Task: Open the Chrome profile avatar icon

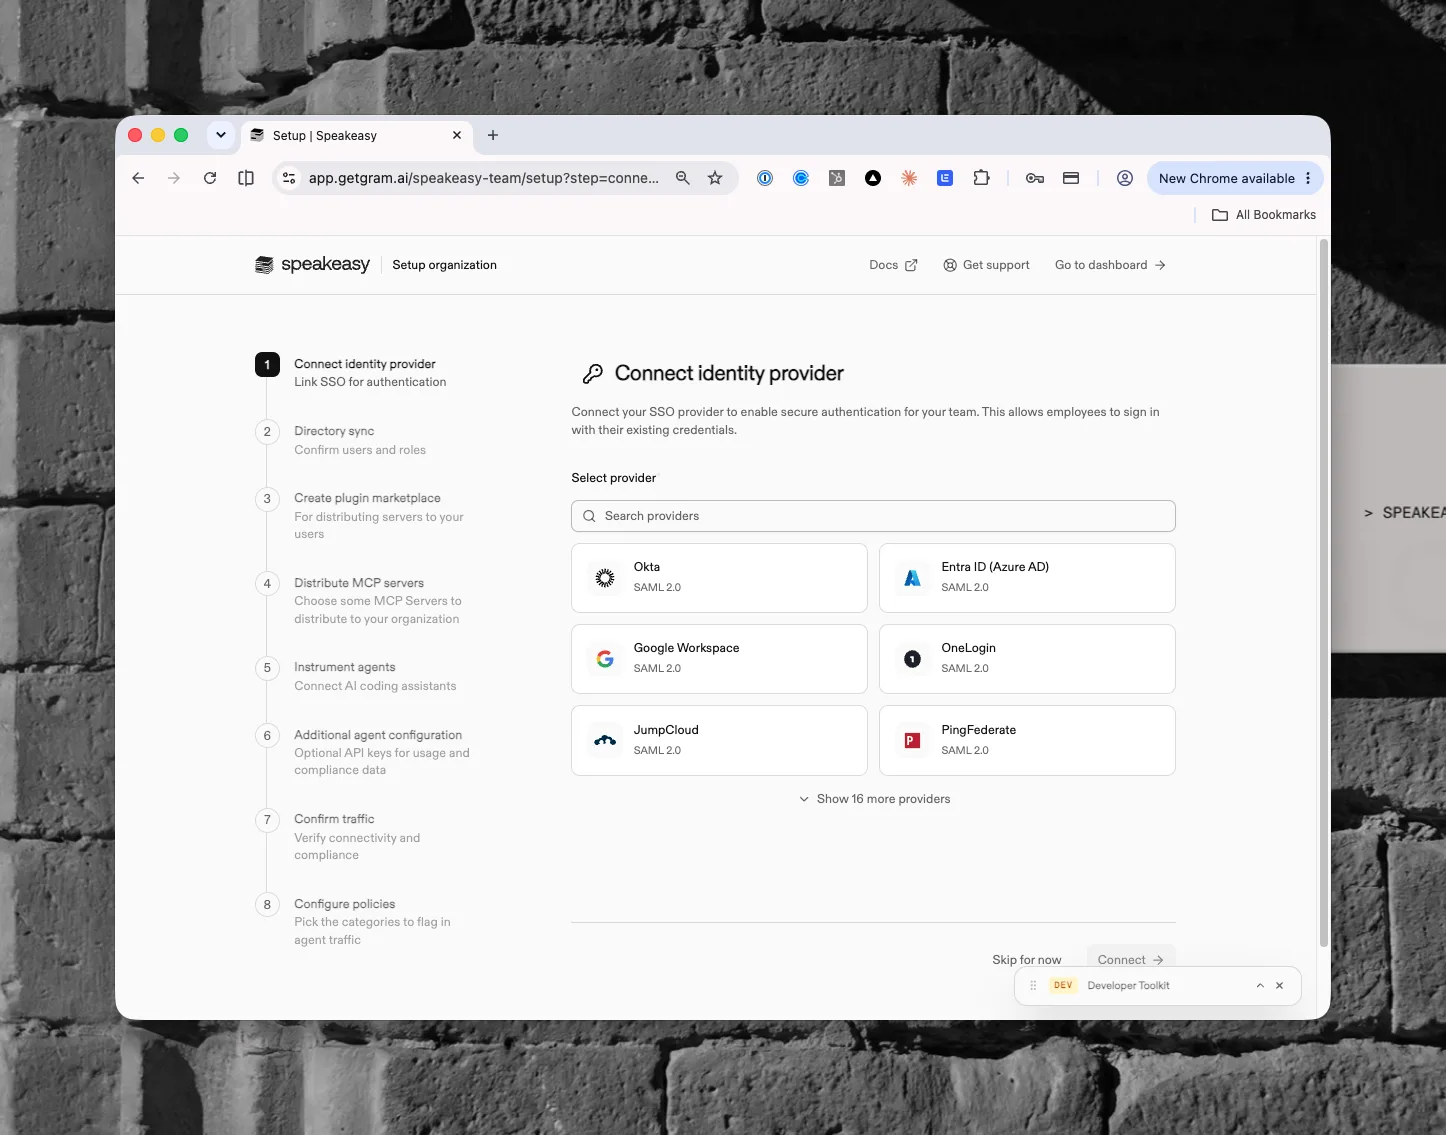Action: 1125,178
